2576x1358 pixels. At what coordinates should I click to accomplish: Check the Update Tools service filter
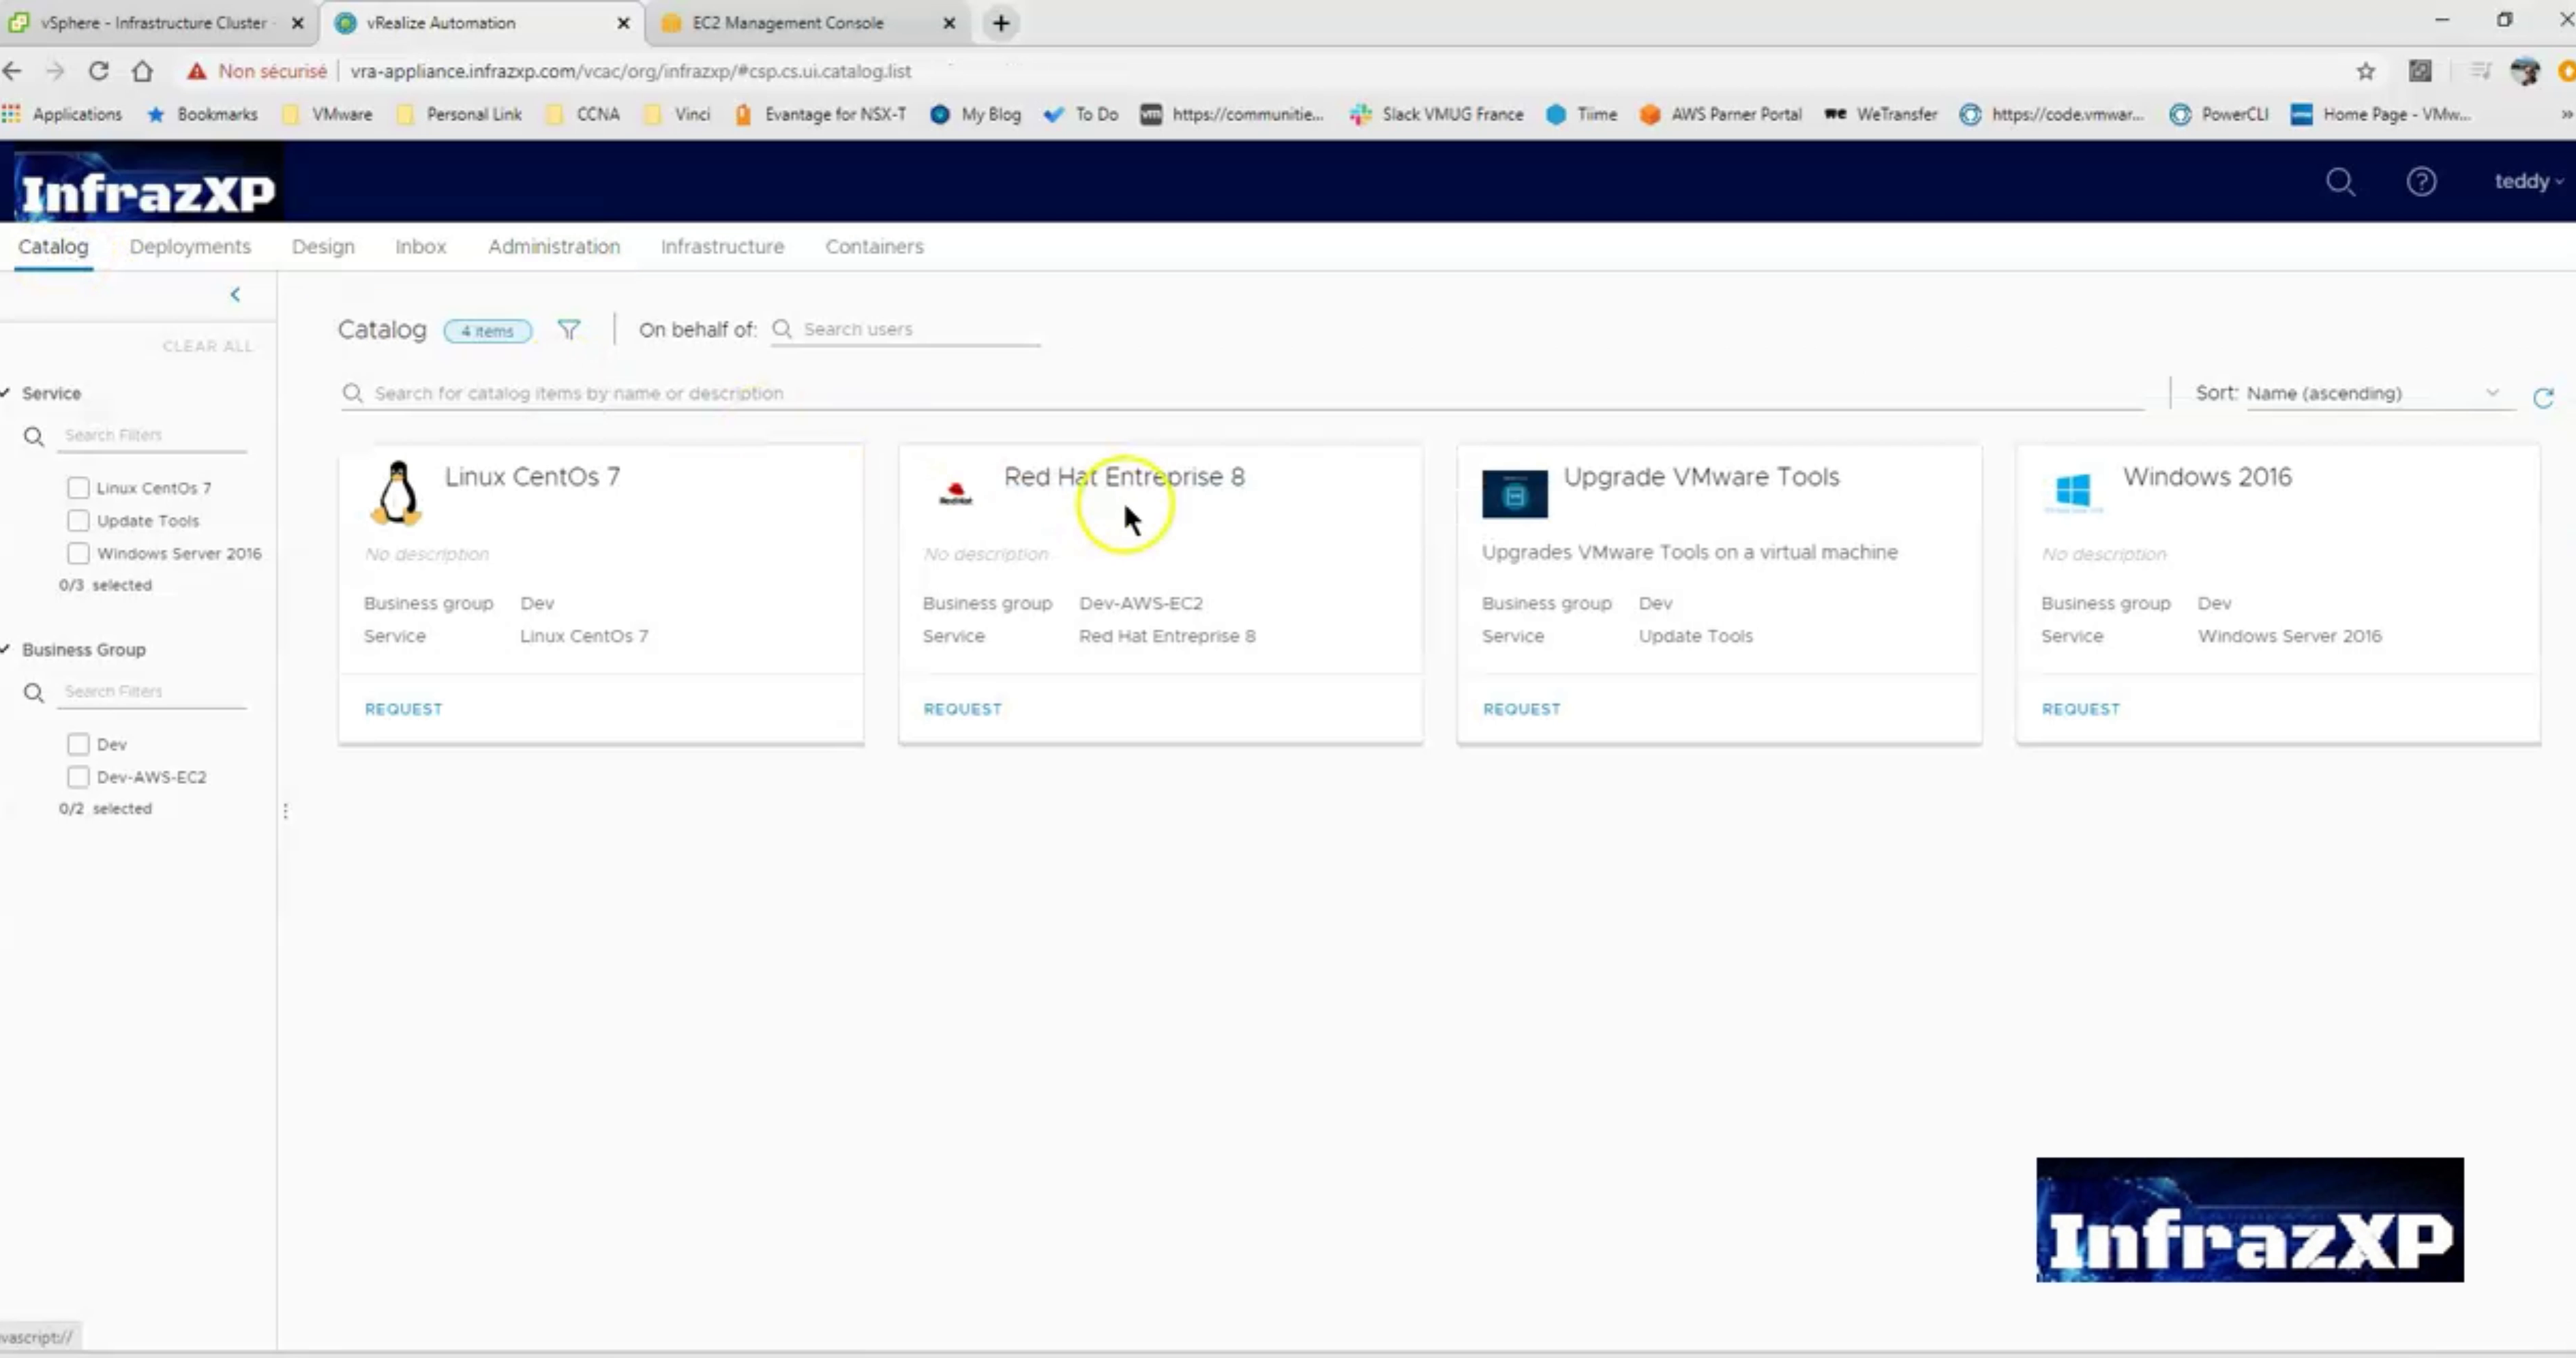pos(78,520)
